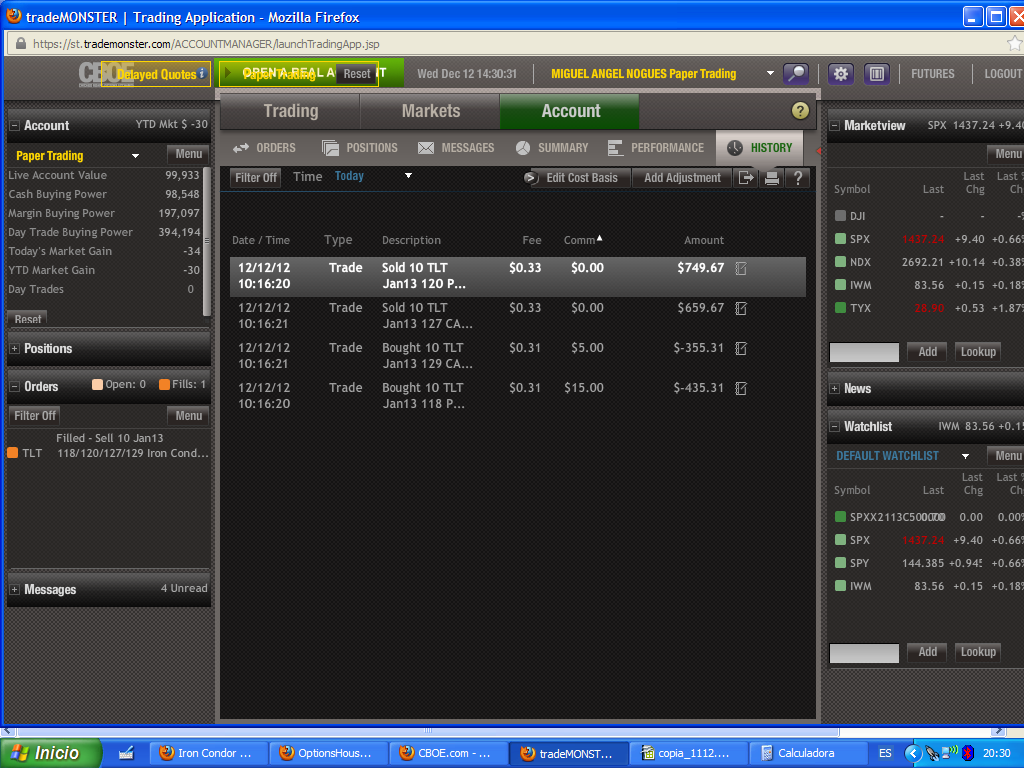Screen dimensions: 1024x768
Task: Open note icon for $-435.31 trade
Action: click(x=741, y=389)
